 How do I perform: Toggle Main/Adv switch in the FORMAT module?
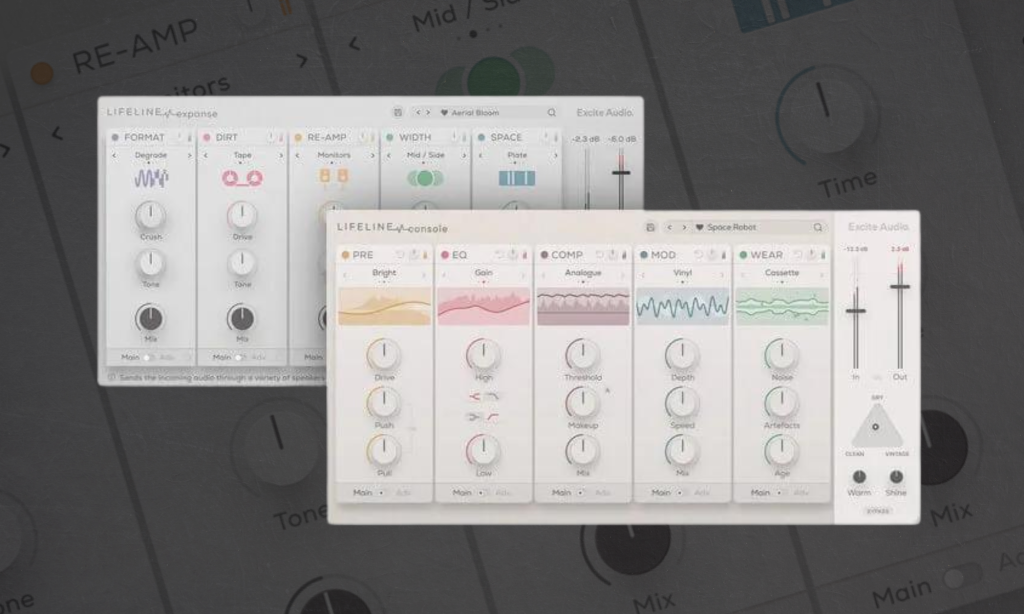(147, 357)
